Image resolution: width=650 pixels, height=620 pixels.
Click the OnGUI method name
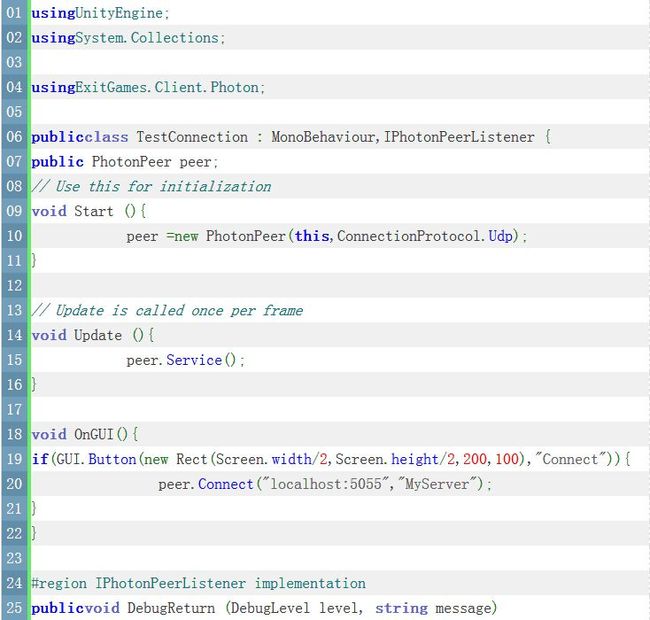coord(94,434)
